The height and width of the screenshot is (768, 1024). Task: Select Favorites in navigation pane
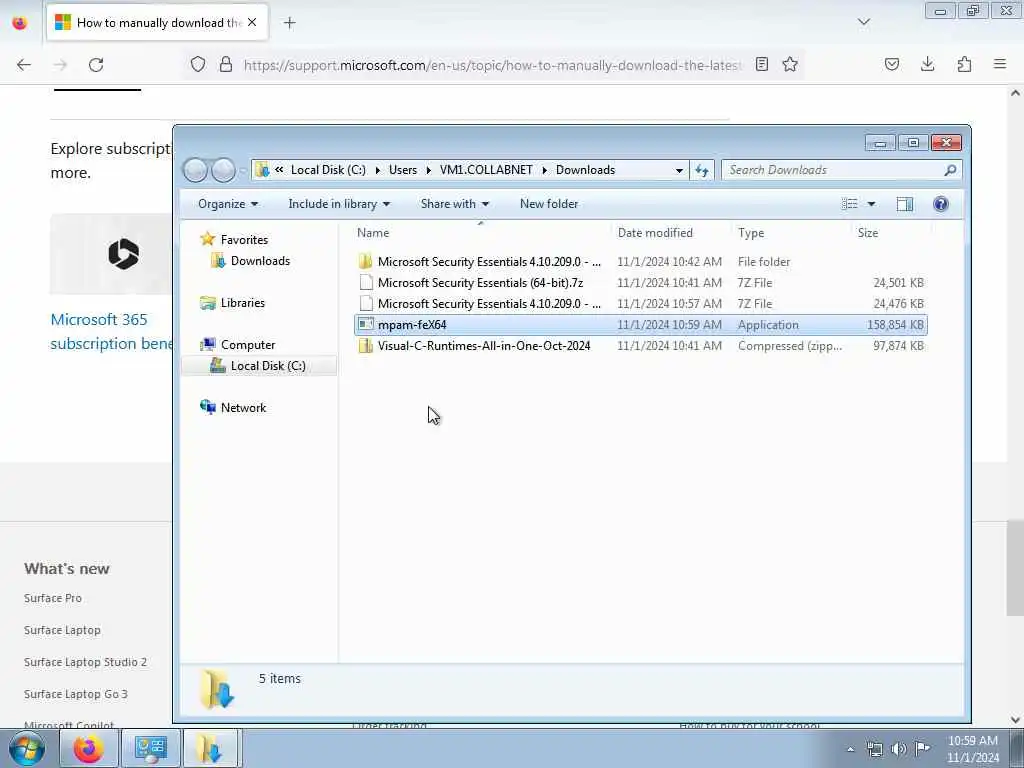244,240
